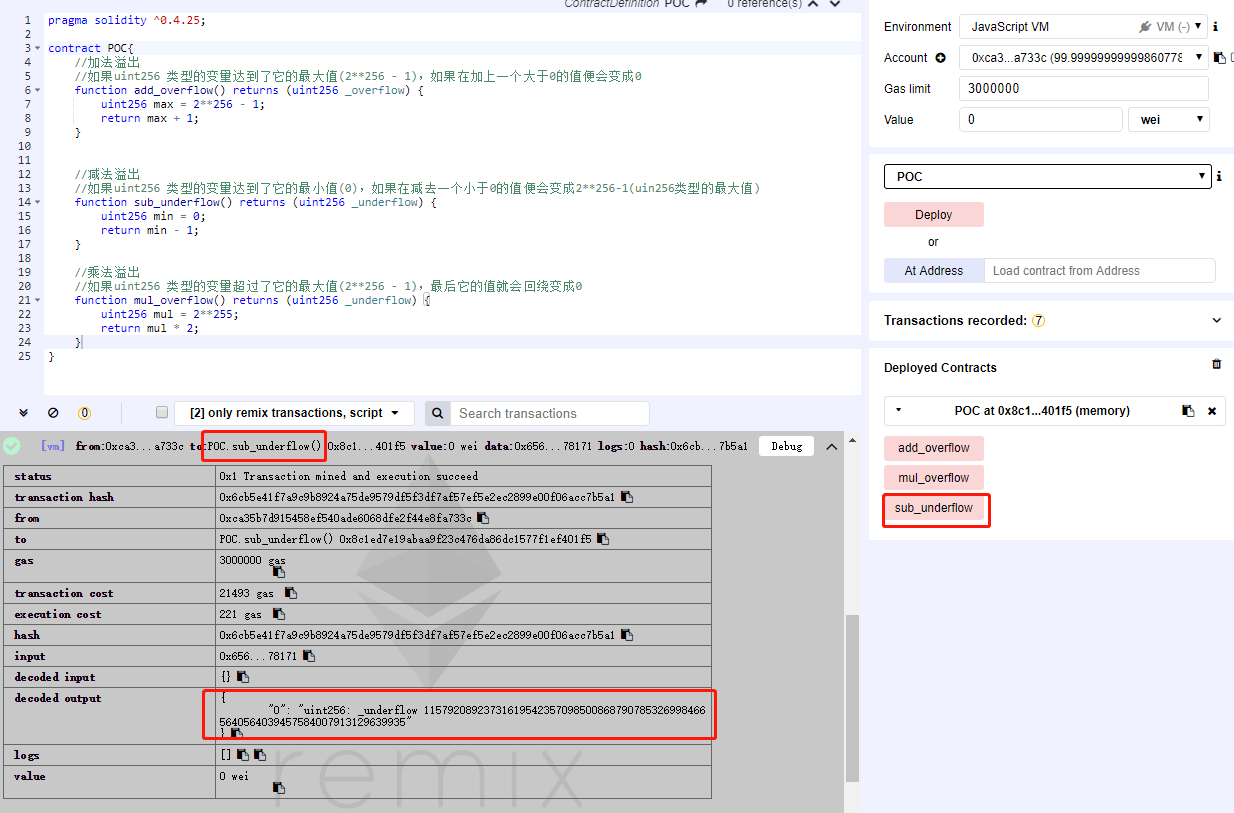Call the mul_overflow function
Image resolution: width=1234 pixels, height=813 pixels.
coord(934,478)
